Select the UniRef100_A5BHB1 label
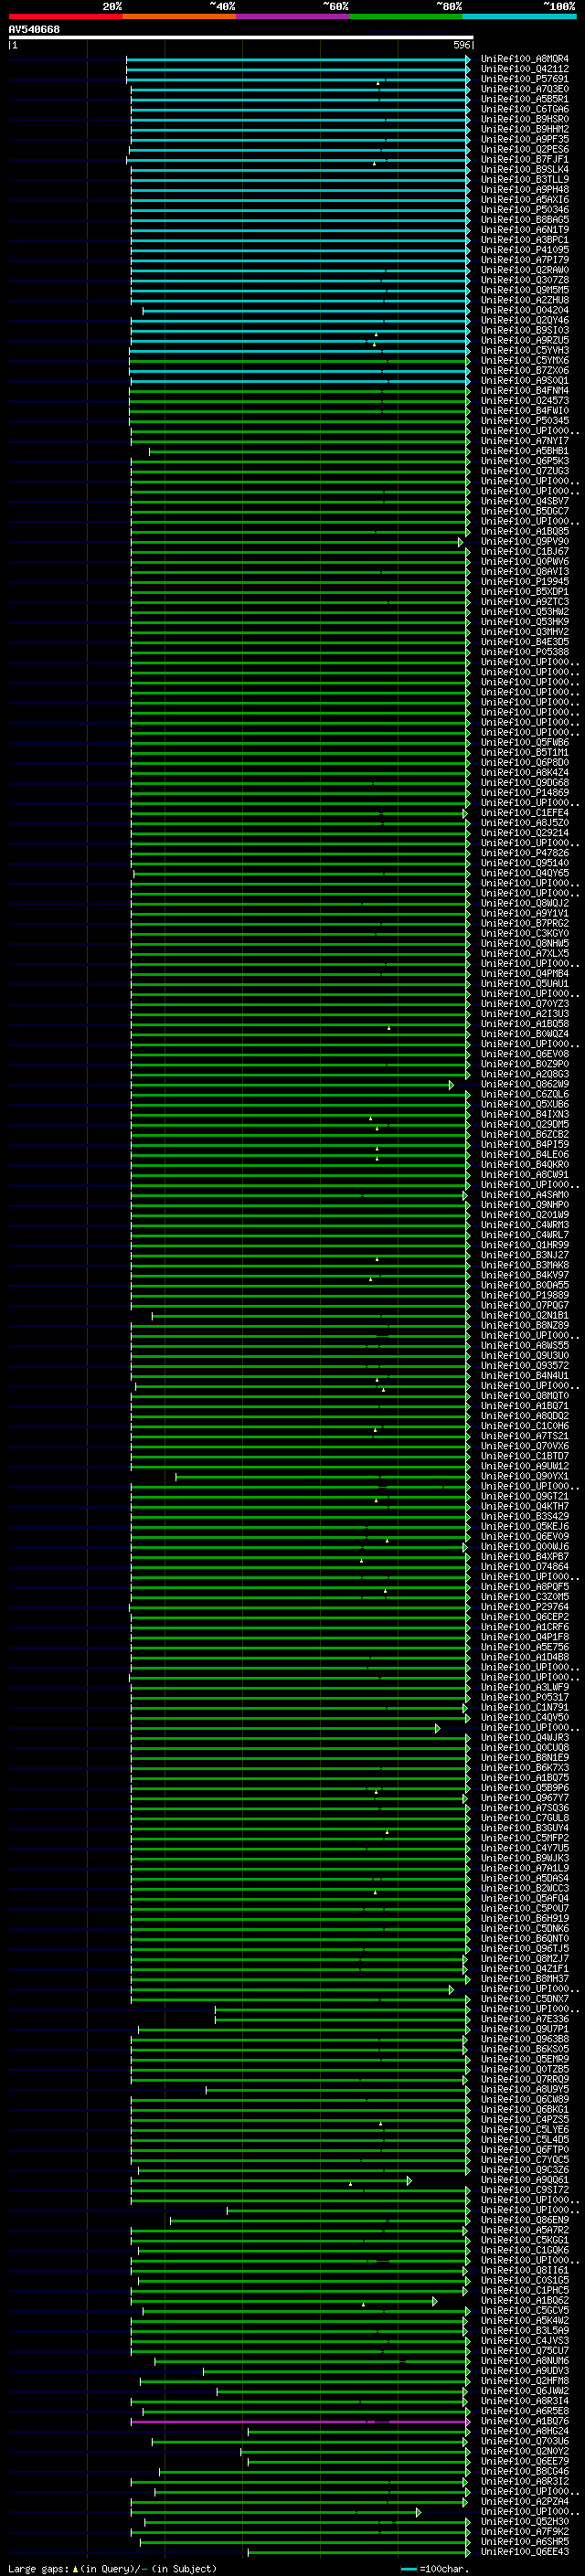 click(525, 451)
